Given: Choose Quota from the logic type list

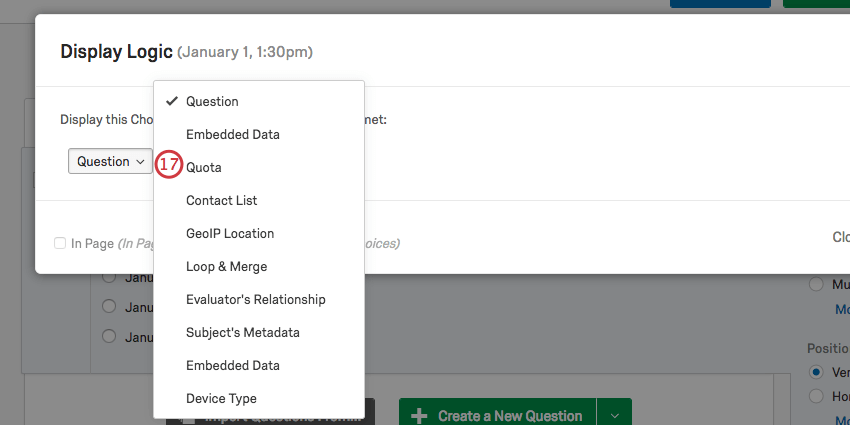Looking at the screenshot, I should tap(204, 167).
